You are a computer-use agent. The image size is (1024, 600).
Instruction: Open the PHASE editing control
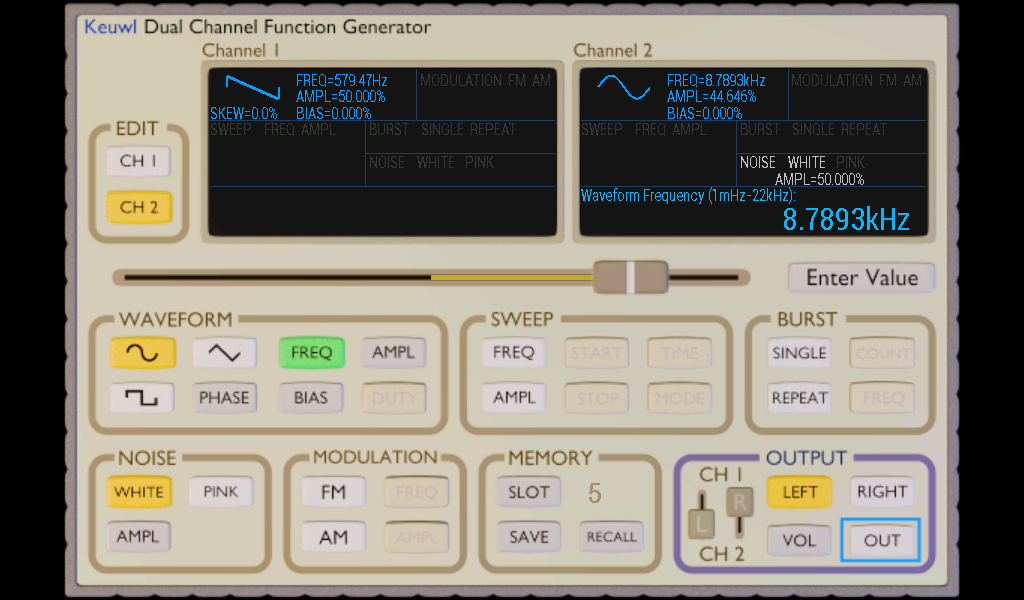pos(224,397)
